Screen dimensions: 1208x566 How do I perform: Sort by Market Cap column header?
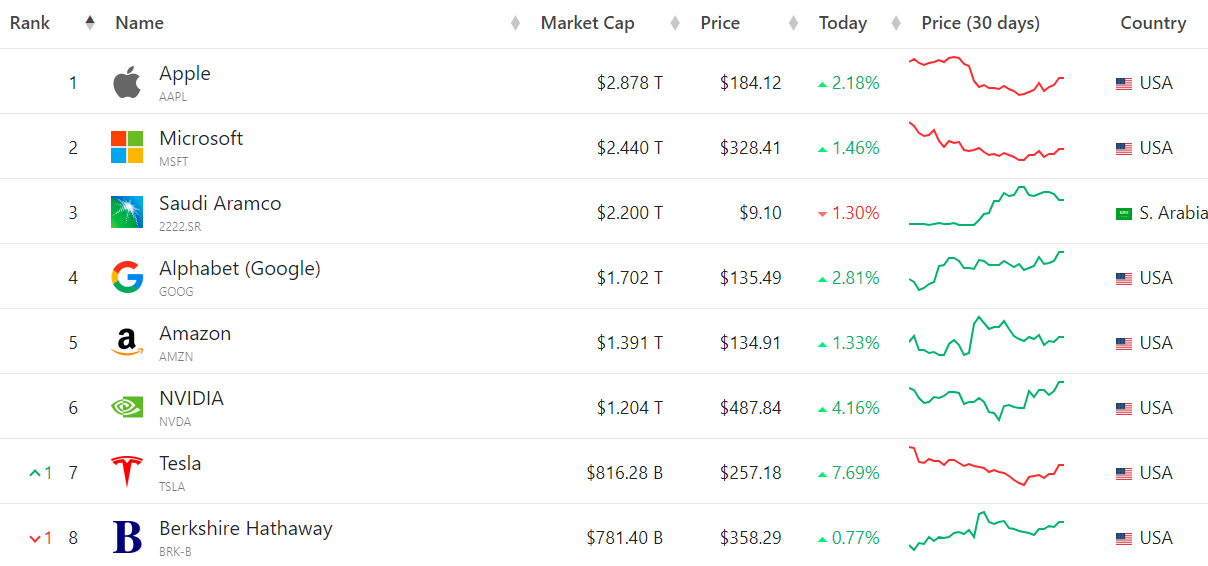click(587, 23)
